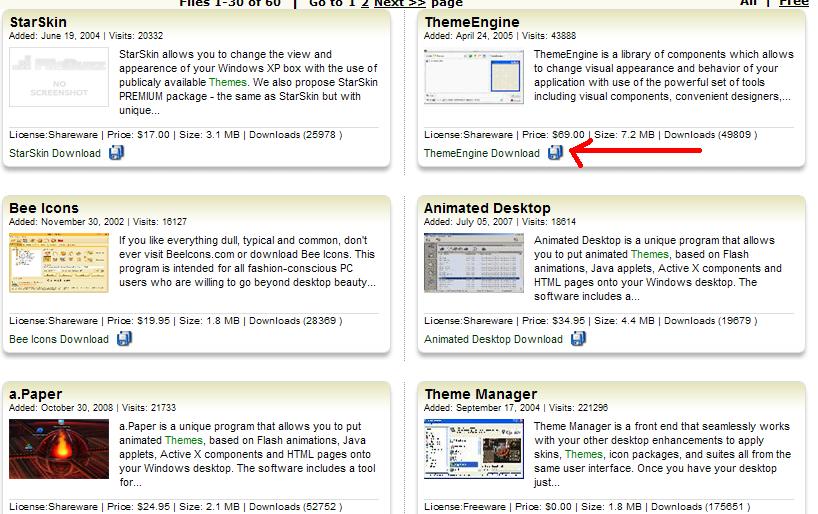The width and height of the screenshot is (818, 514).
Task: Follow the green Themes link in Animated Desktop description
Action: point(649,254)
